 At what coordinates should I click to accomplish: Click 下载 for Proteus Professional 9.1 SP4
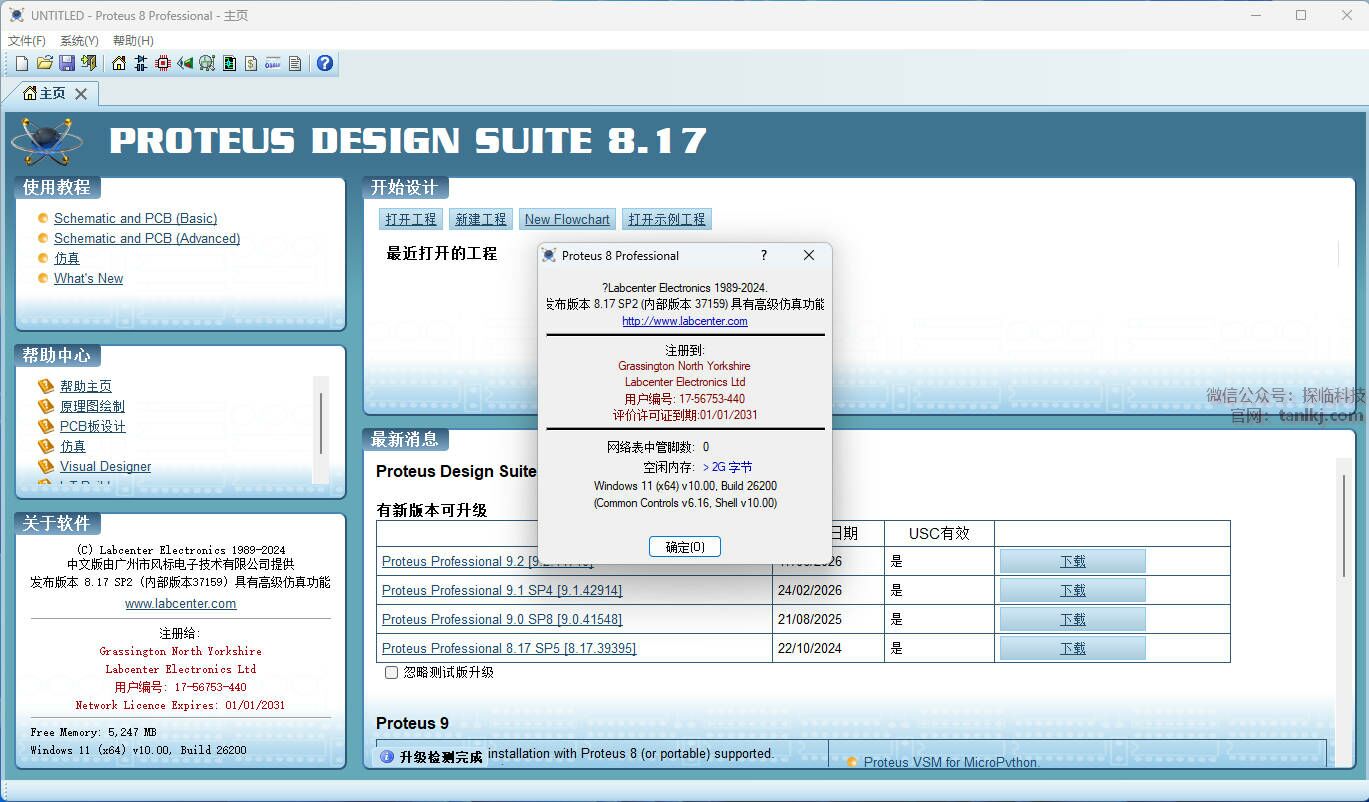(x=1073, y=590)
